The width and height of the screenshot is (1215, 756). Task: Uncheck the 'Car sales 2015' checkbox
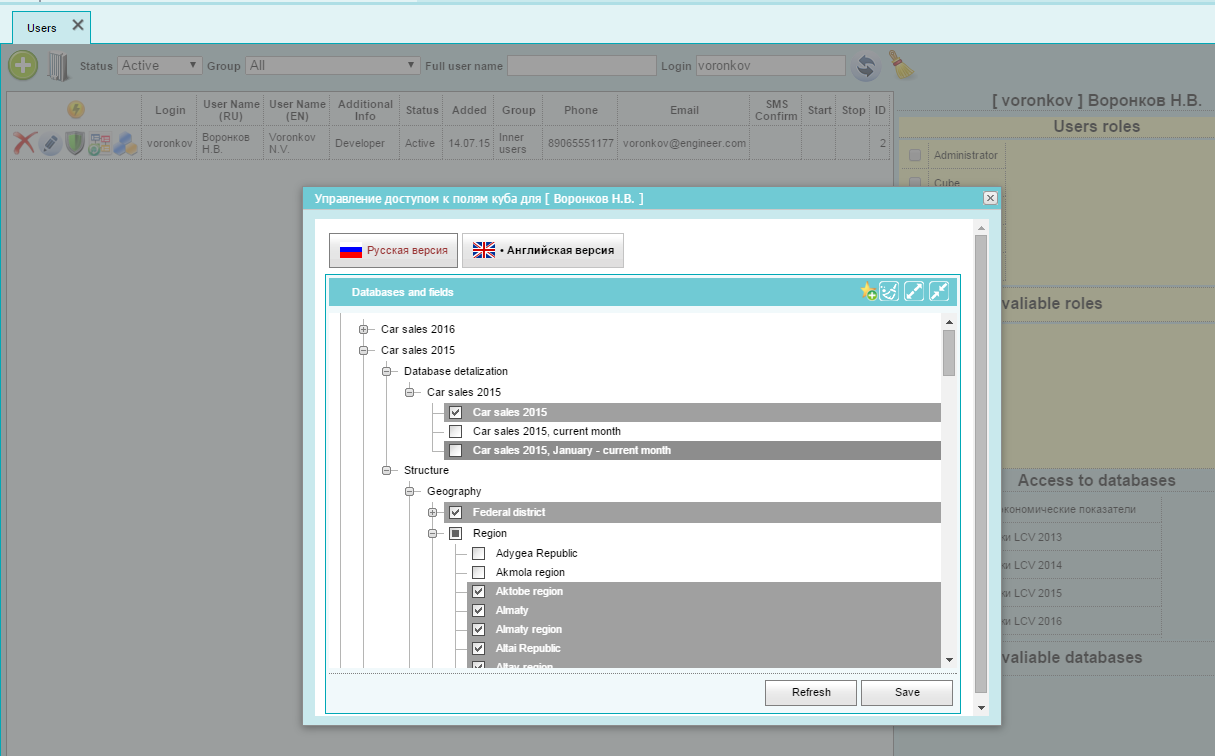click(455, 412)
